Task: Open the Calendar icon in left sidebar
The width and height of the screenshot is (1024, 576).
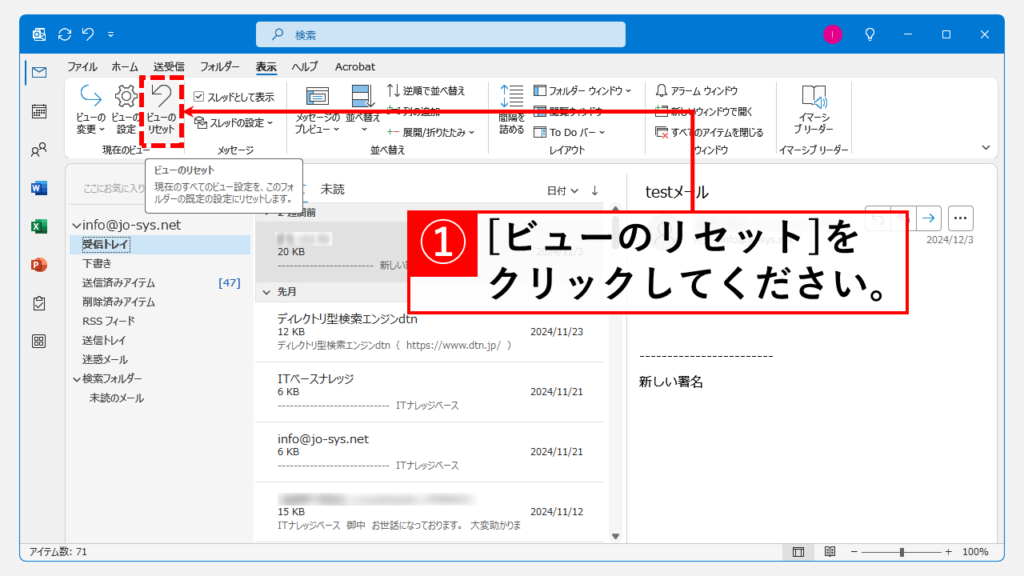Action: point(39,111)
